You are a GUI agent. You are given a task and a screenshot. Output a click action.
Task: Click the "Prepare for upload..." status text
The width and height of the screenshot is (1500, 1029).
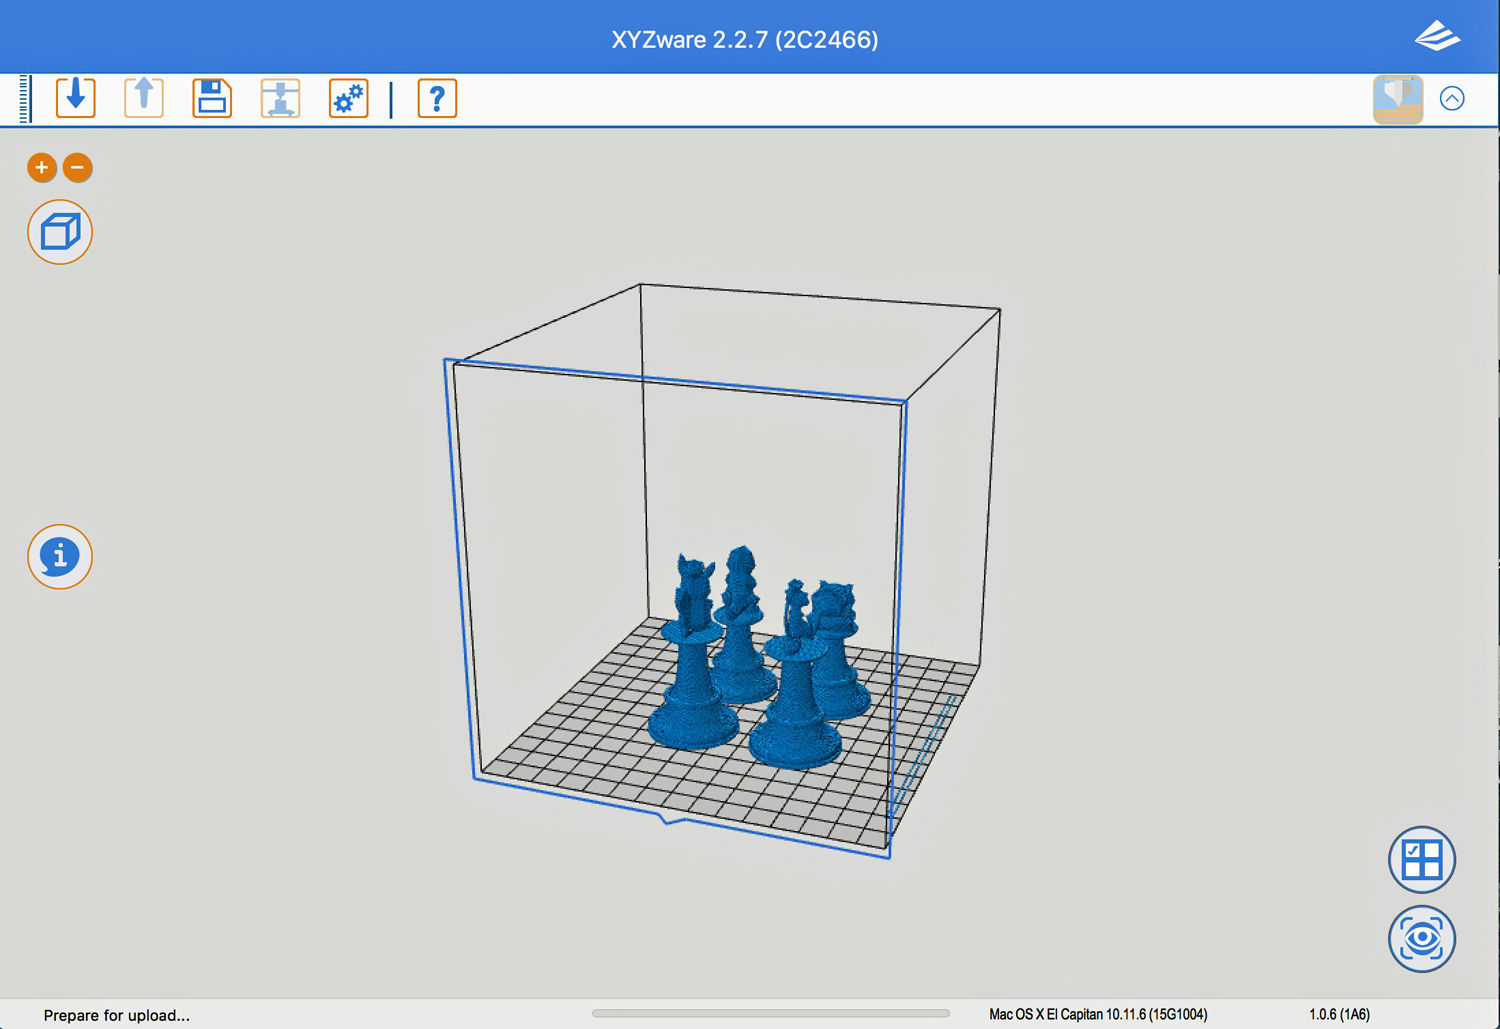pyautogui.click(x=116, y=1015)
